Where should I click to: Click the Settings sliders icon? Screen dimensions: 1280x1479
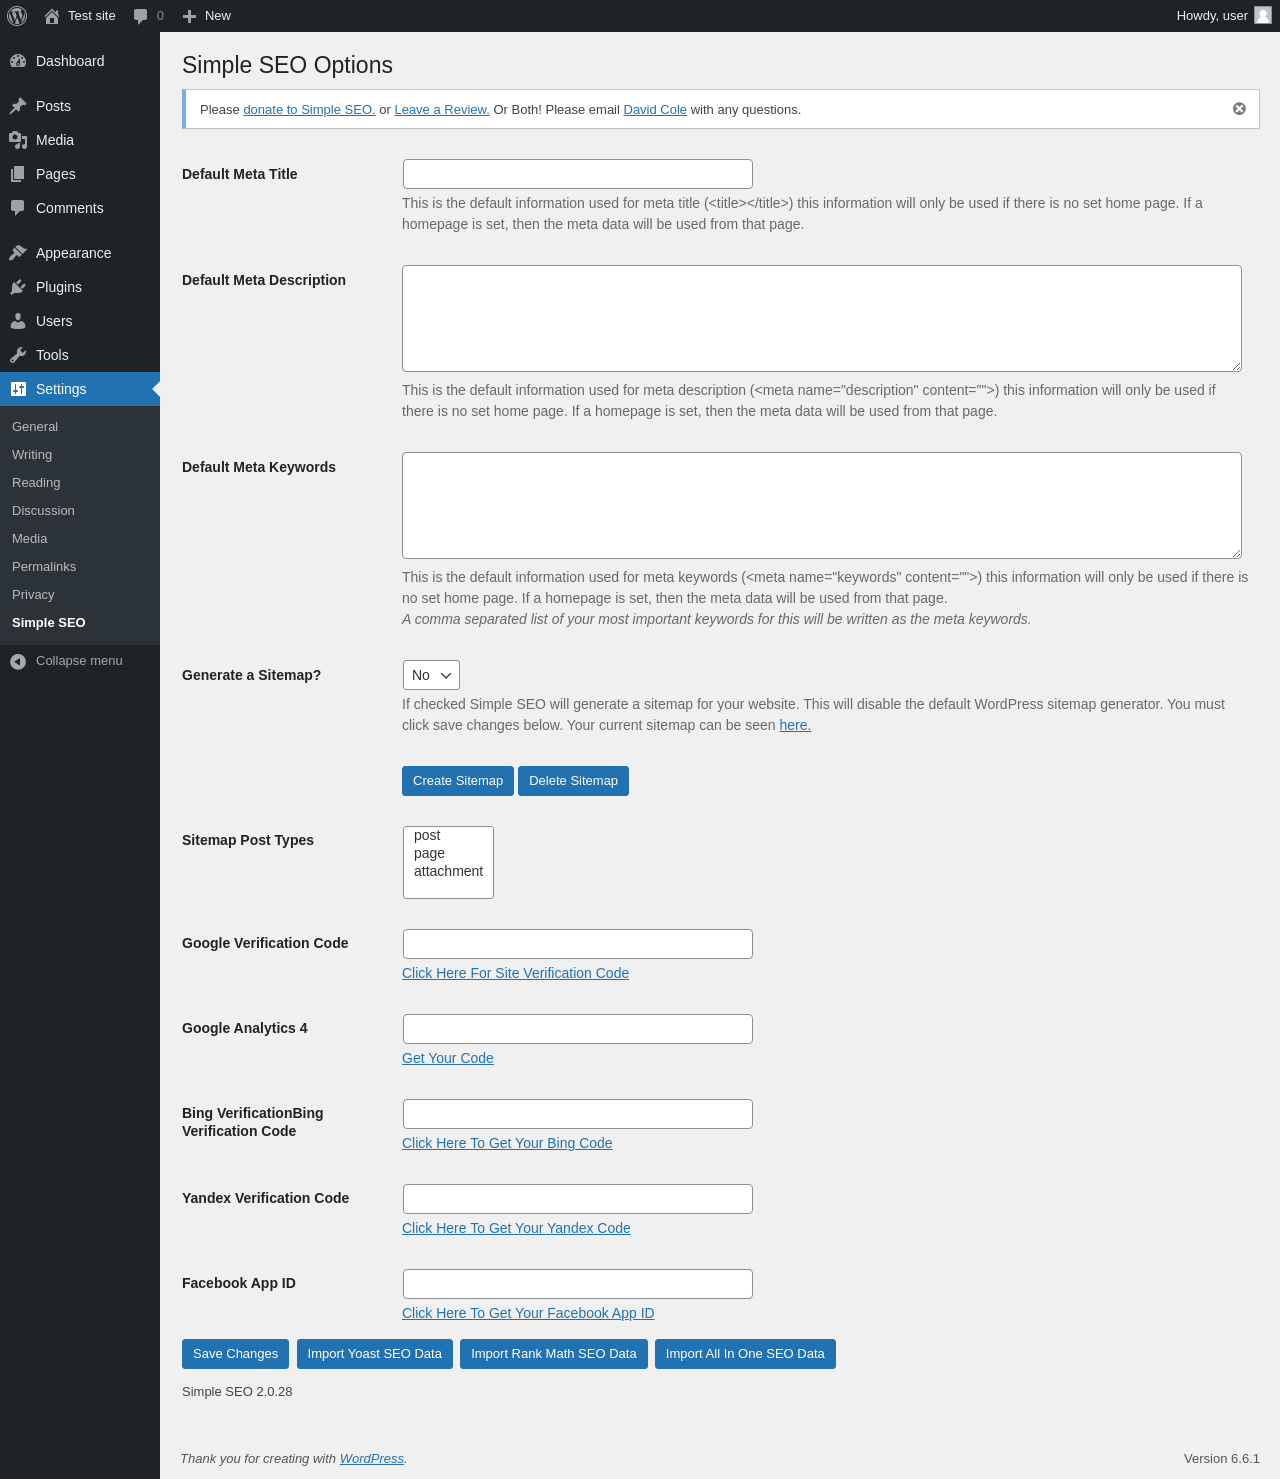click(18, 389)
